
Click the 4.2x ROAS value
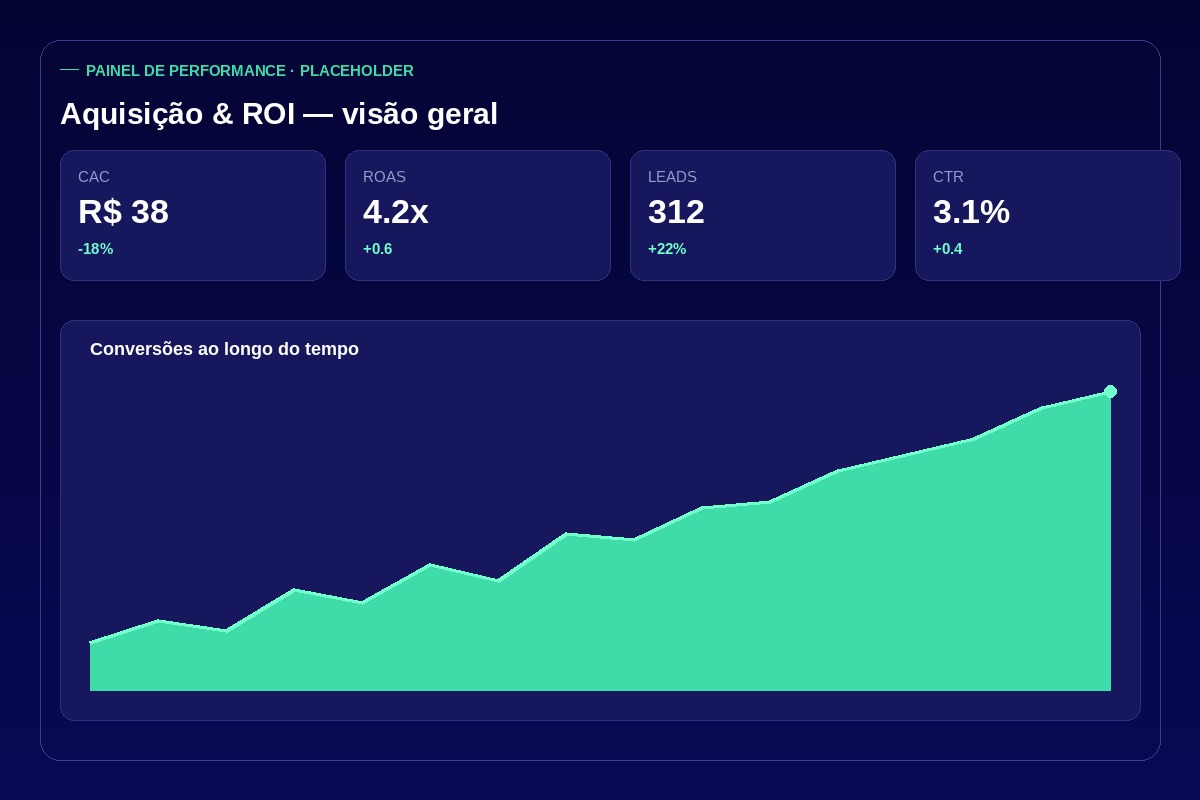tap(396, 212)
